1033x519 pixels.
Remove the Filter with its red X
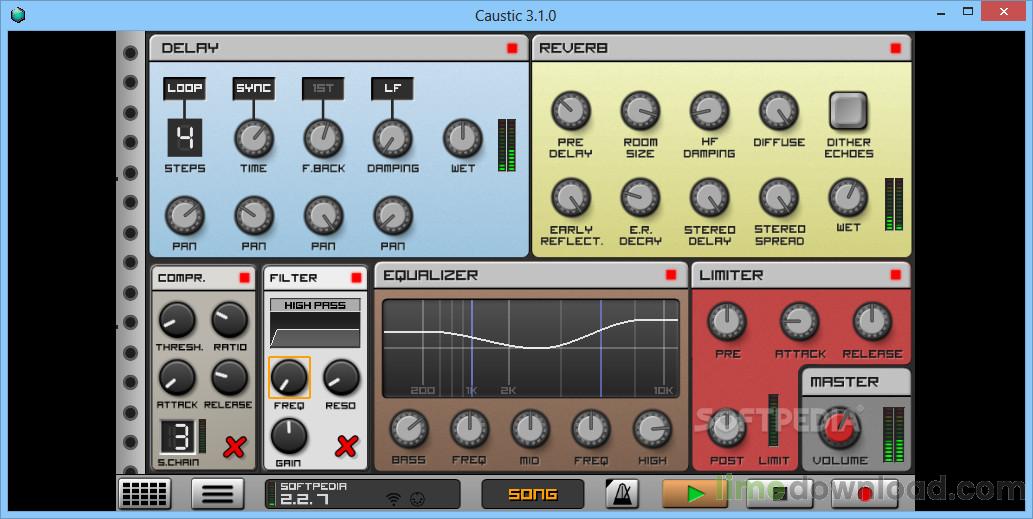[346, 447]
